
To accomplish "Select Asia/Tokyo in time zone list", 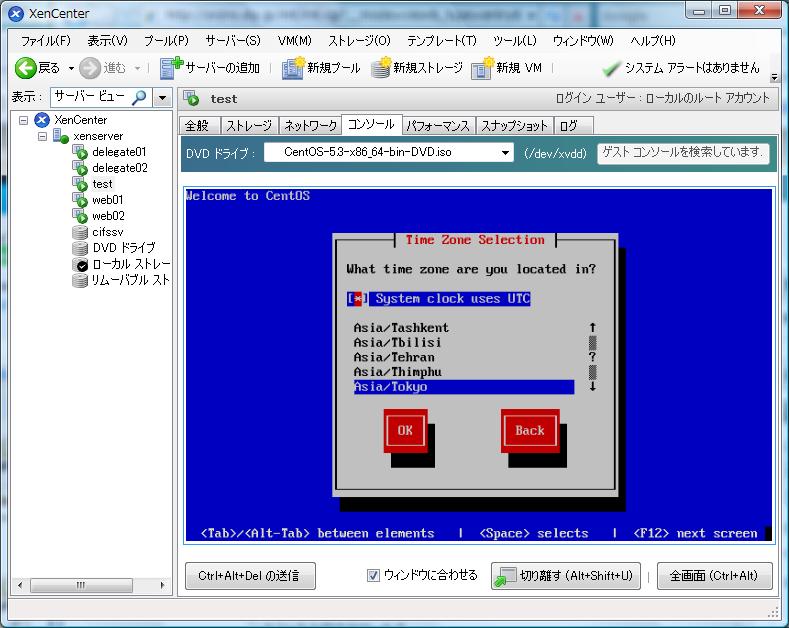I will click(x=463, y=387).
